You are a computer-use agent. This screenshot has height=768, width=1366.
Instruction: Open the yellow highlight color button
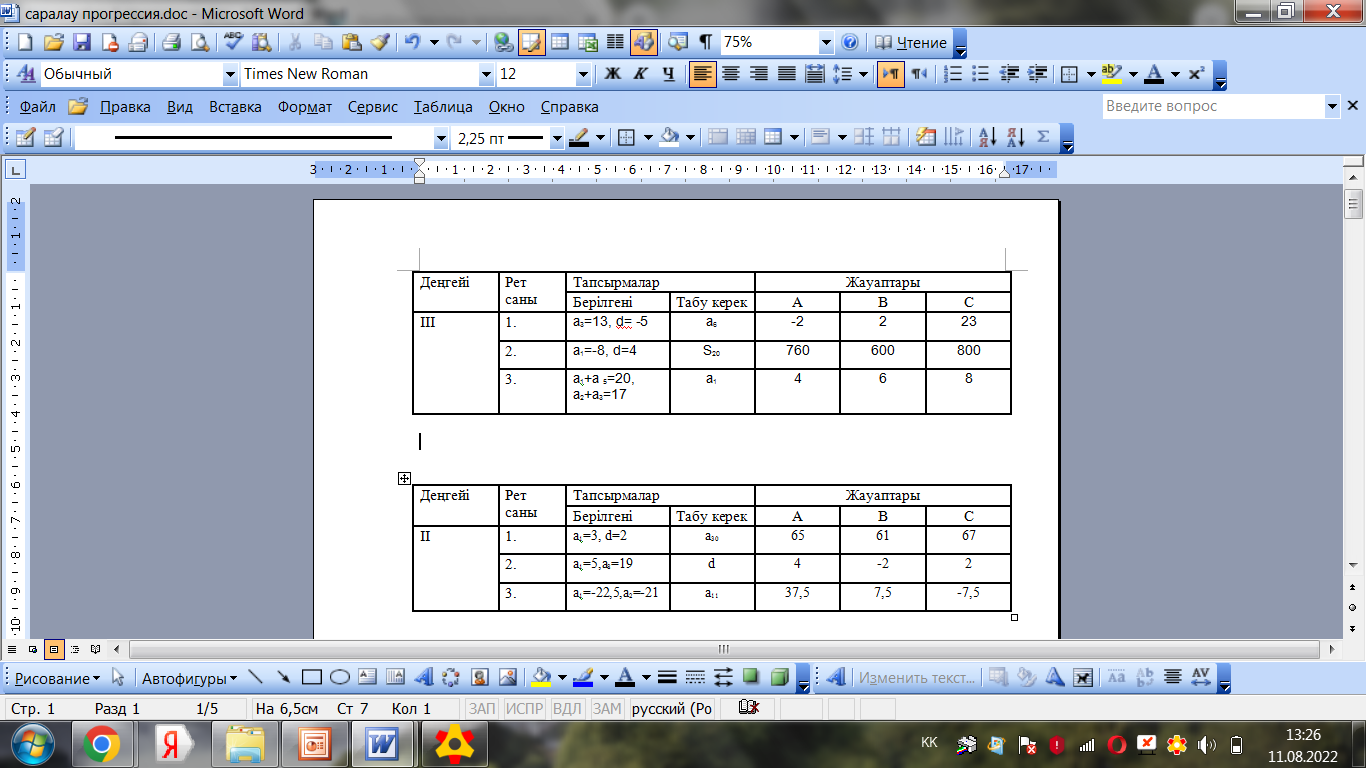point(1111,74)
